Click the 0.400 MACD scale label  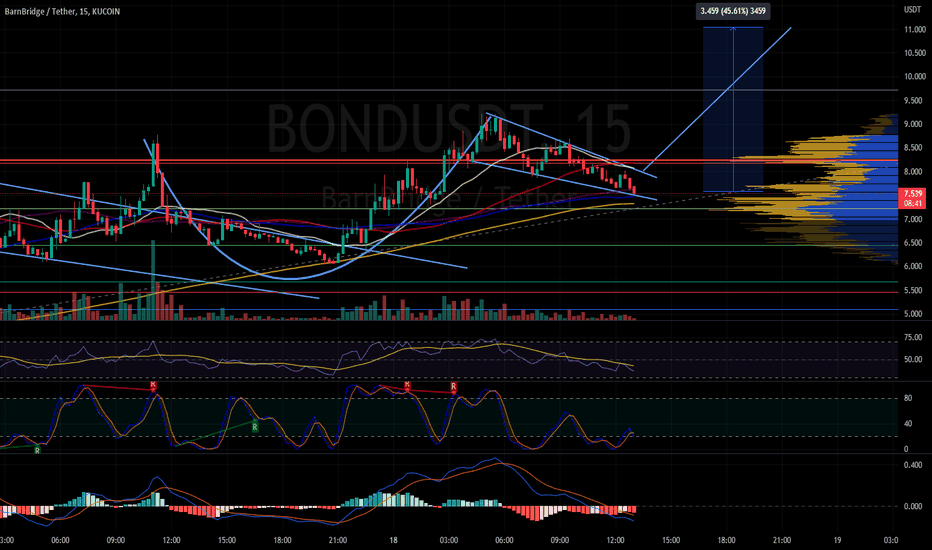tap(914, 465)
